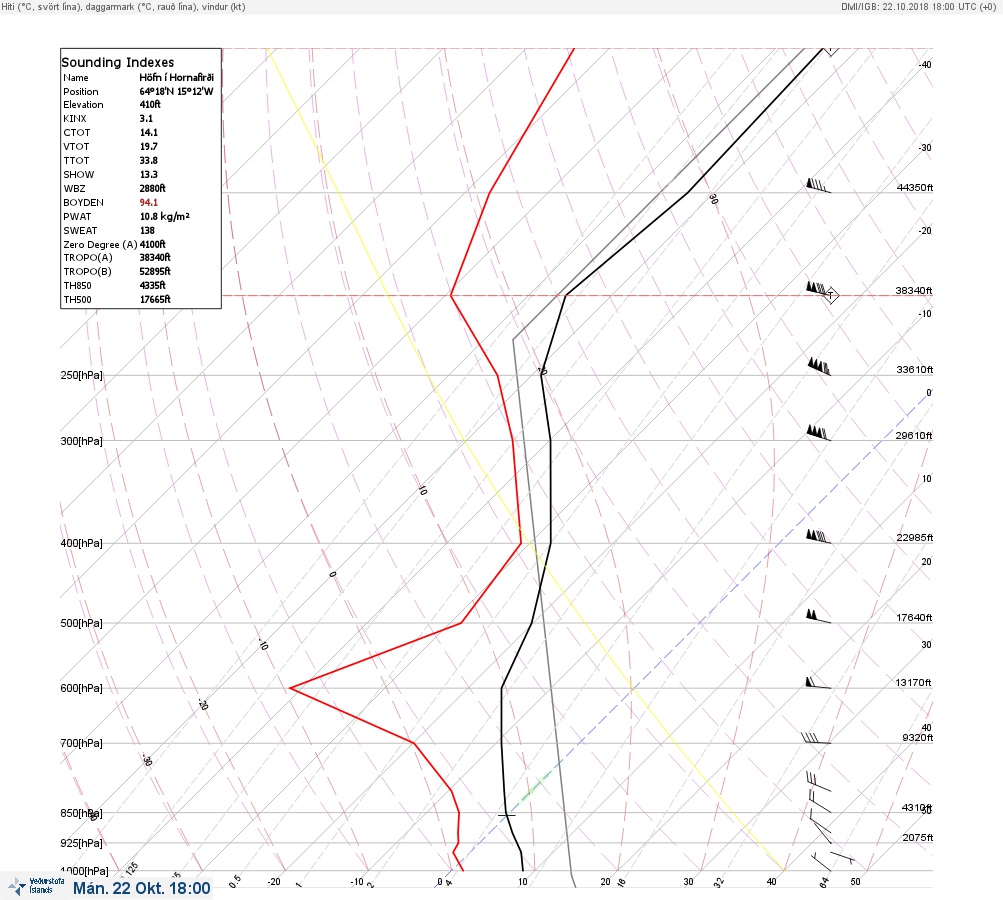Click the 44350ft altitude label
The width and height of the screenshot is (1003, 900).
click(915, 187)
